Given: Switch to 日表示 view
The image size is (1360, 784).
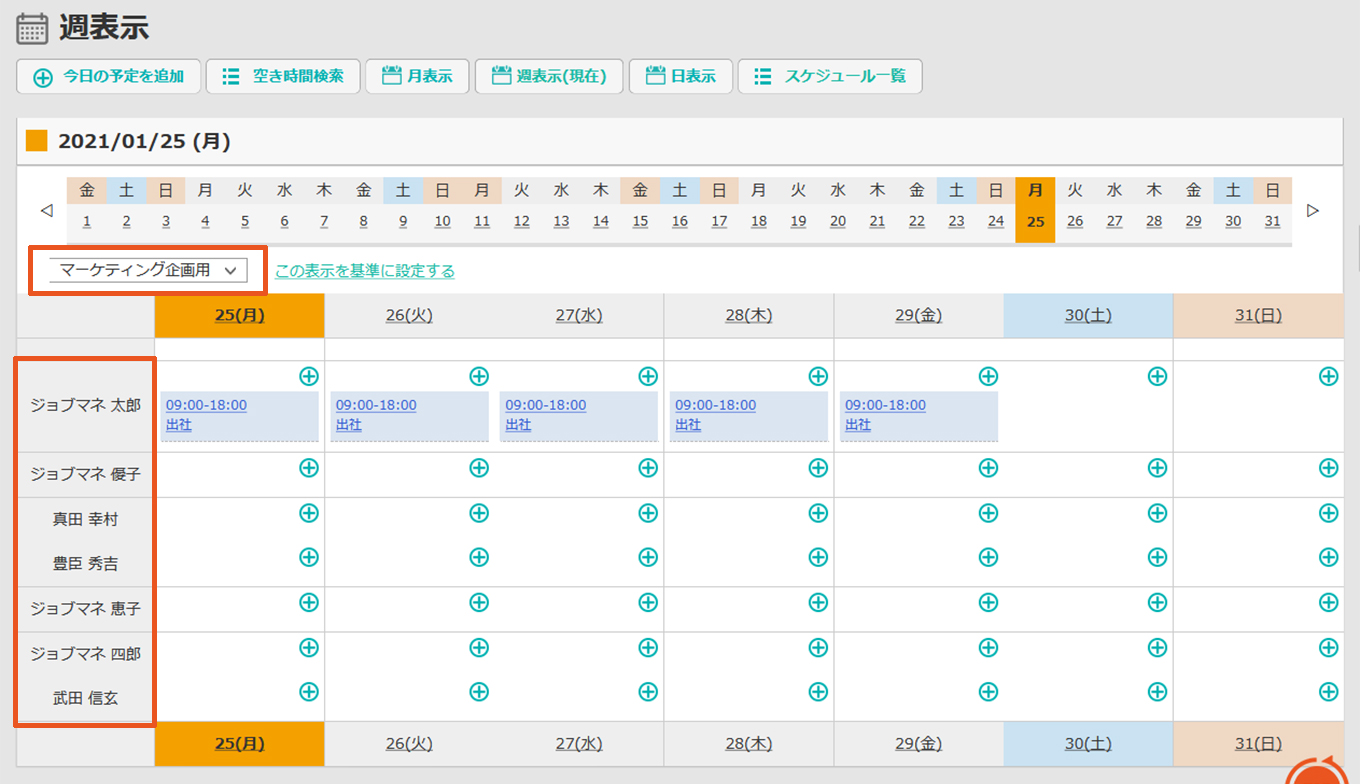Looking at the screenshot, I should [681, 77].
